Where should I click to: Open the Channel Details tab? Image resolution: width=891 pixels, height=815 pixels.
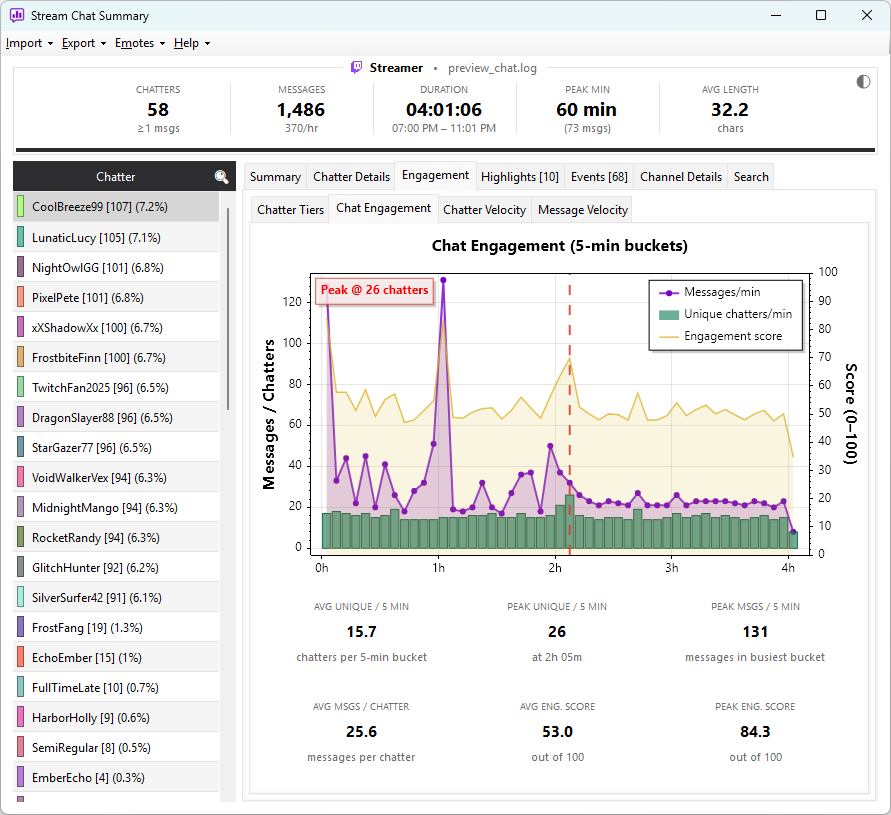pos(681,177)
